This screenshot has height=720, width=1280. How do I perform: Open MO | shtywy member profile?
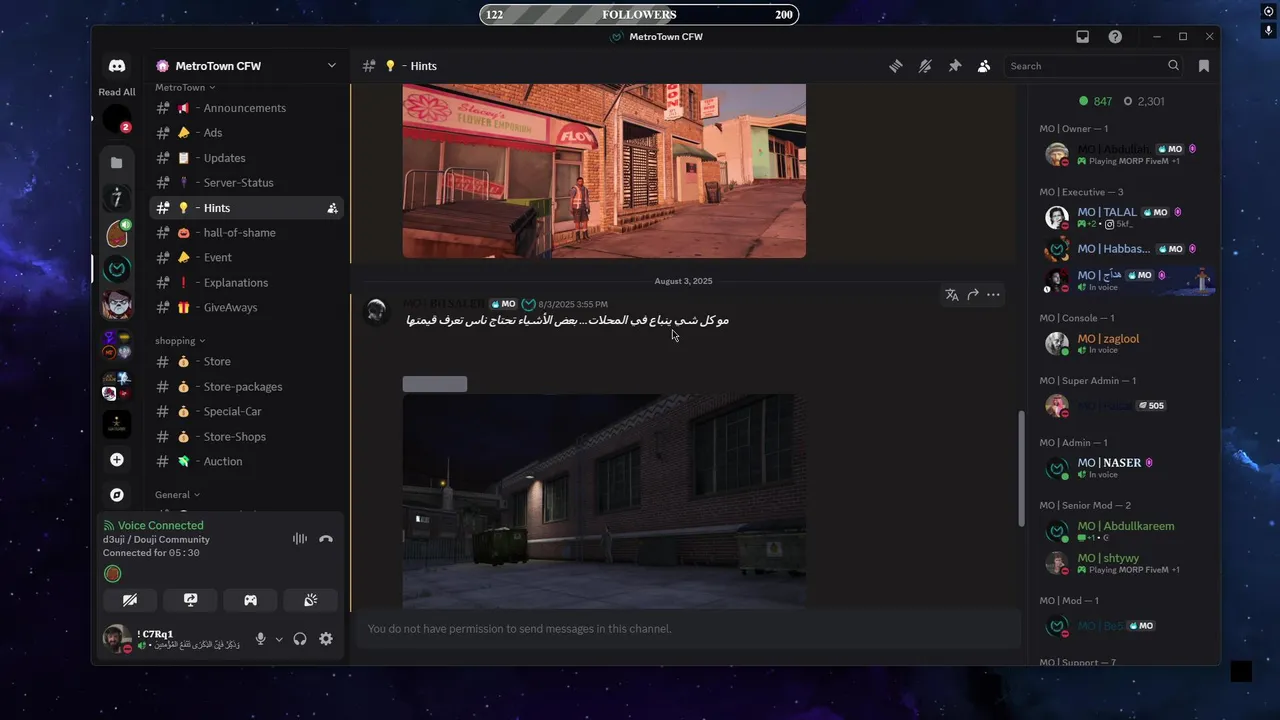tap(1126, 563)
